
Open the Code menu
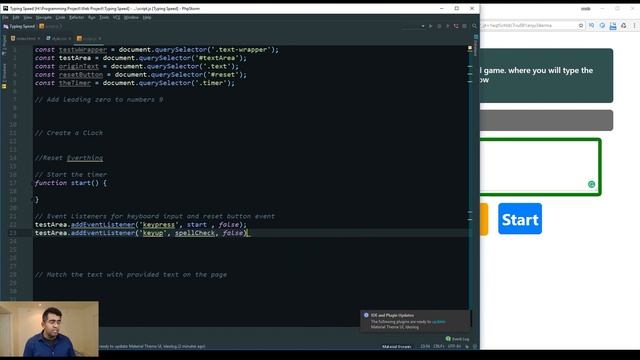60,18
